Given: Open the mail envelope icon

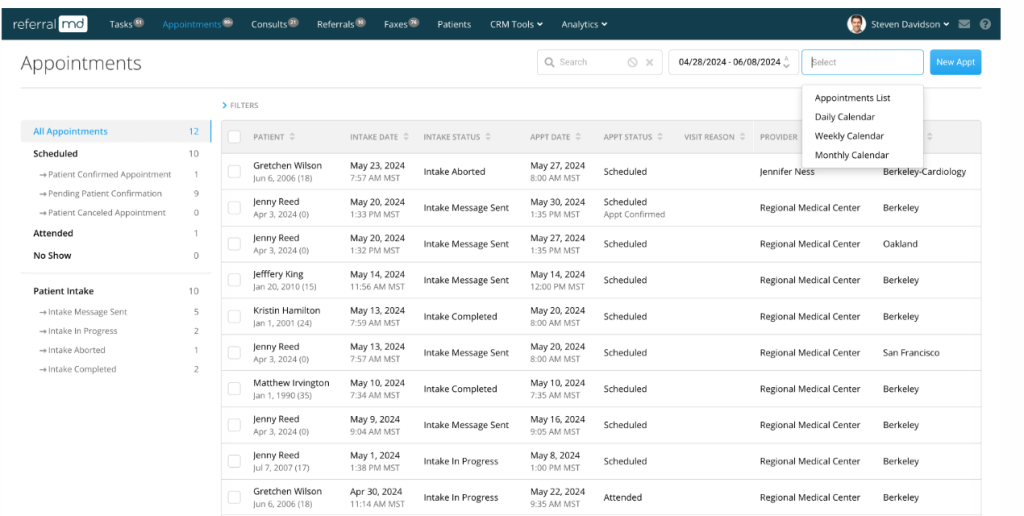Looking at the screenshot, I should pos(964,24).
